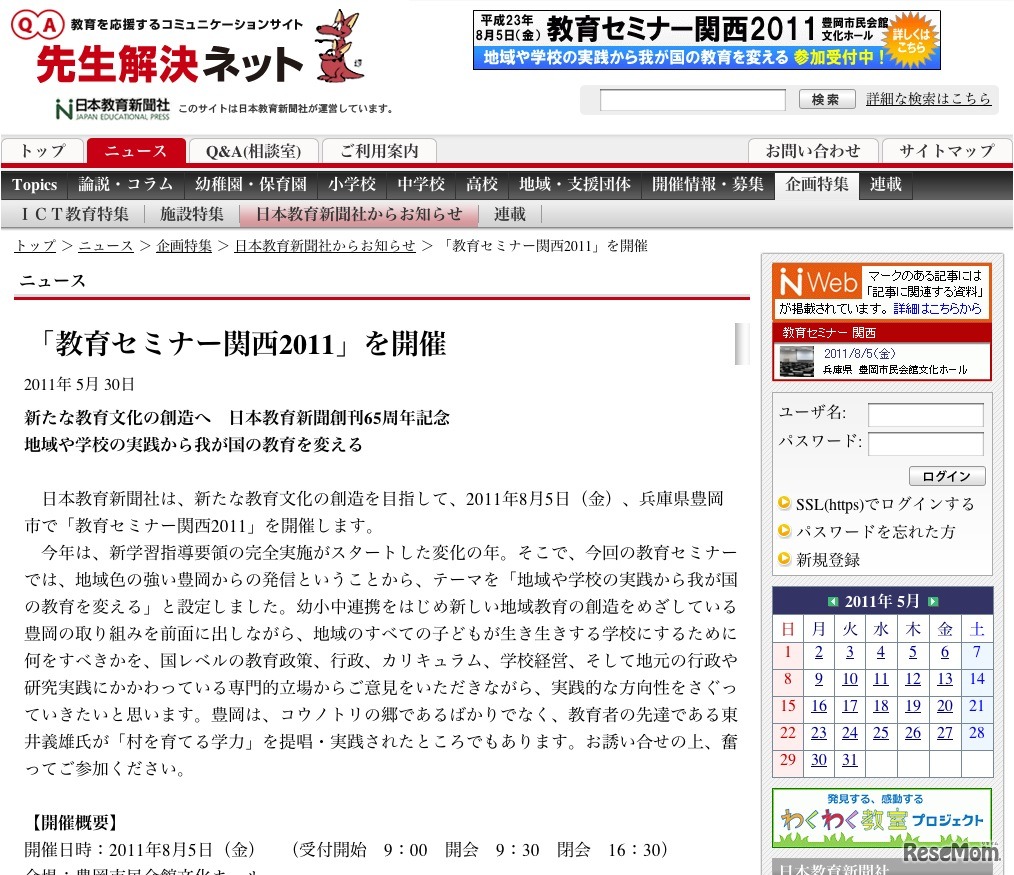The width and height of the screenshot is (1014, 875).
Task: Click the ログイン button
Action: click(947, 477)
